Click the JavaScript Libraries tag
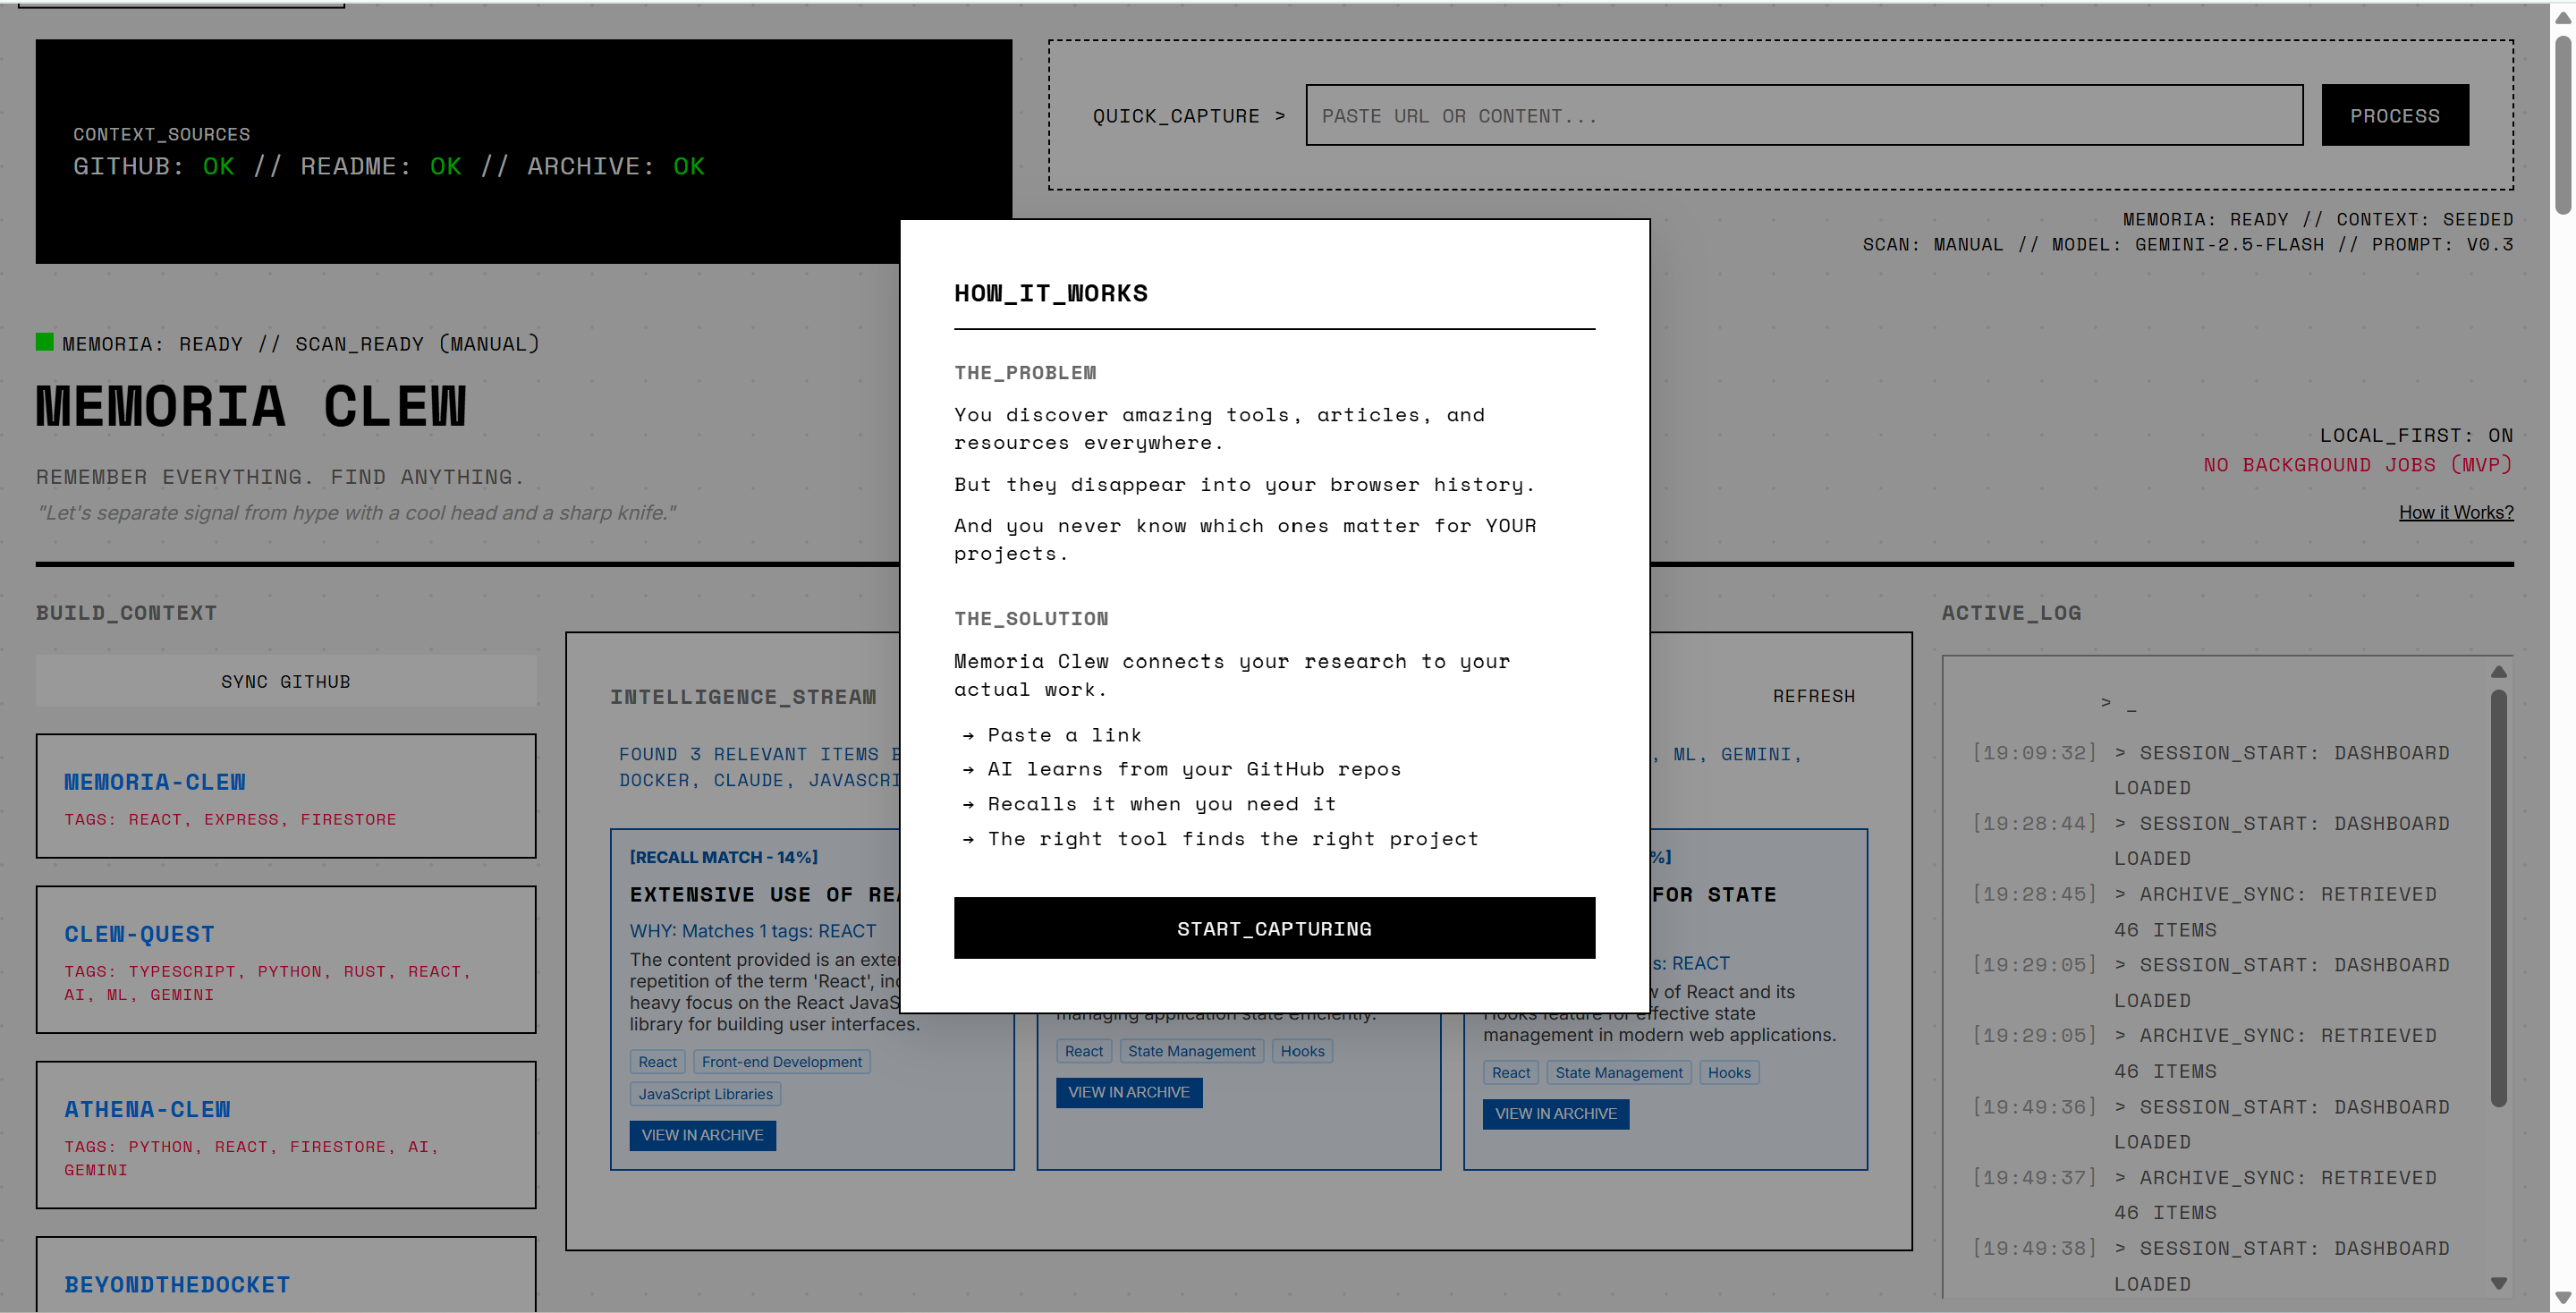 pos(705,1094)
